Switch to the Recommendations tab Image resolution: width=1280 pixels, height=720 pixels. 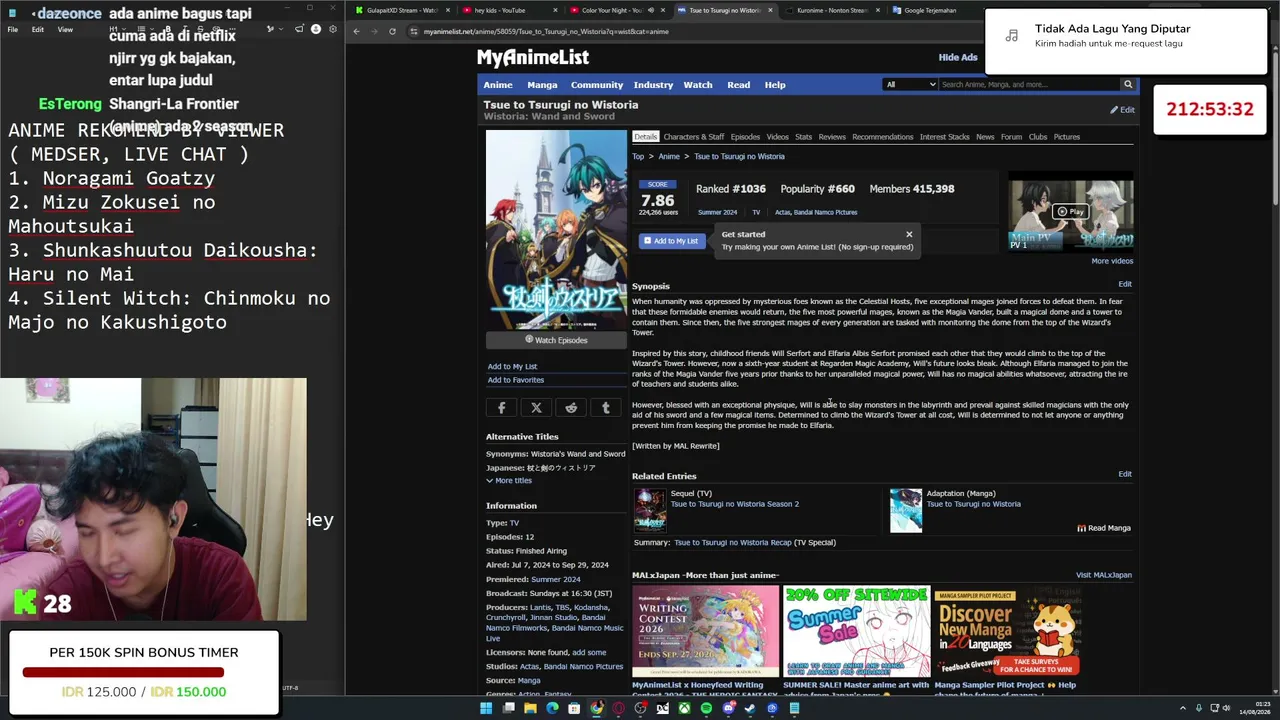point(883,137)
